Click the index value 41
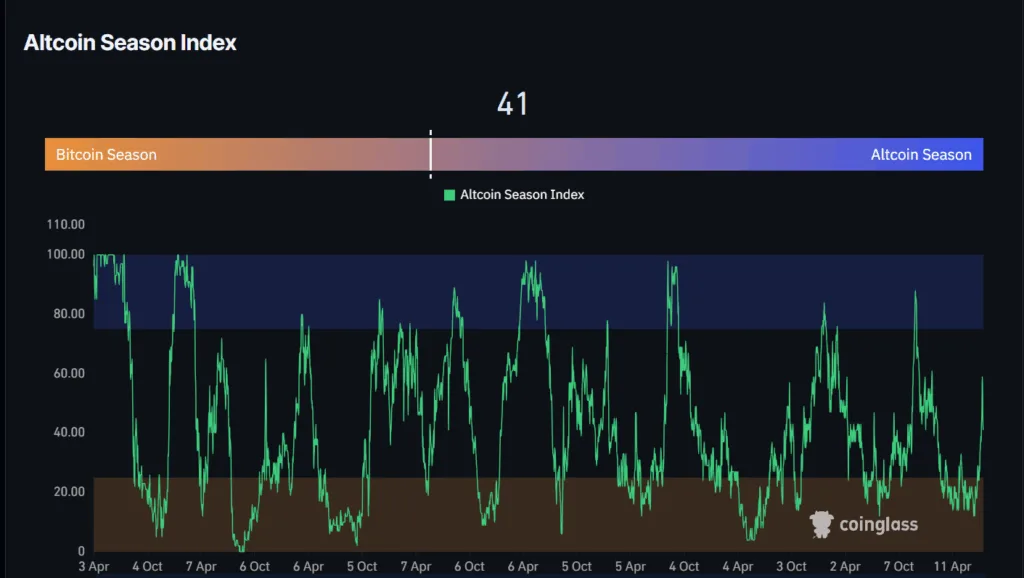 pyautogui.click(x=513, y=104)
